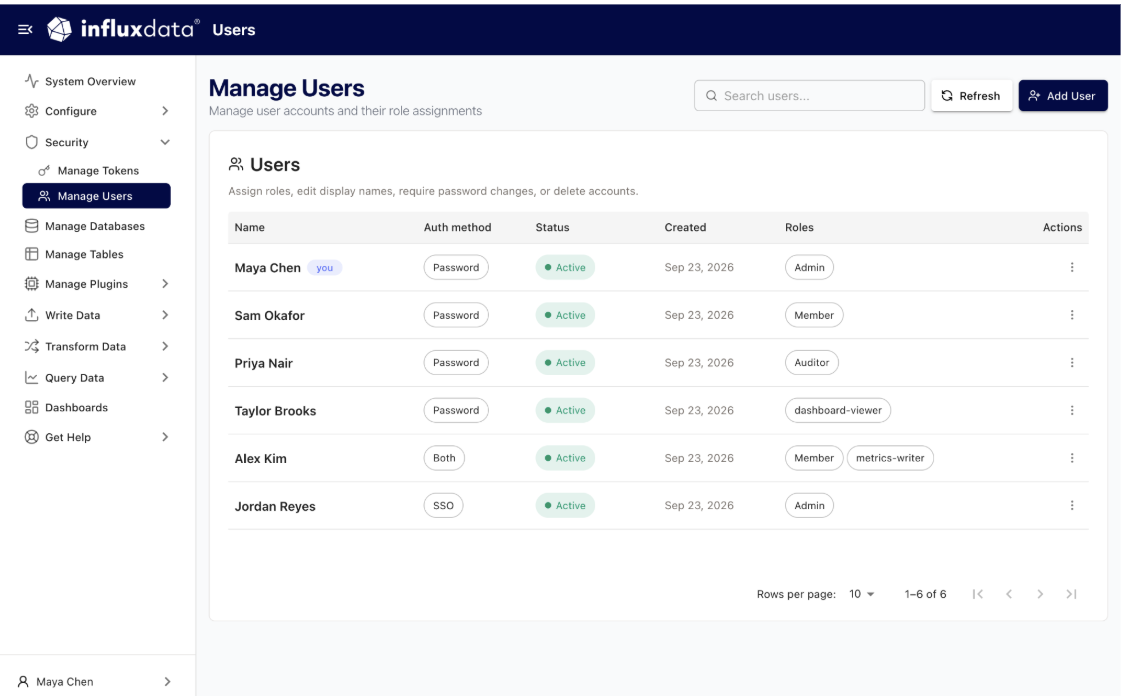Viewport: 1124px width, 696px height.
Task: Expand the Write Data chevron
Action: pyautogui.click(x=165, y=315)
